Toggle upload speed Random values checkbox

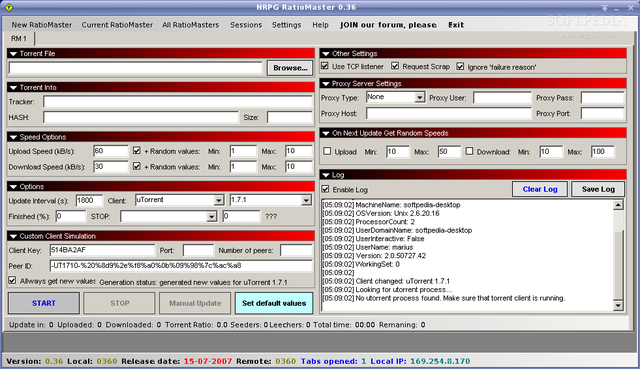coord(137,151)
